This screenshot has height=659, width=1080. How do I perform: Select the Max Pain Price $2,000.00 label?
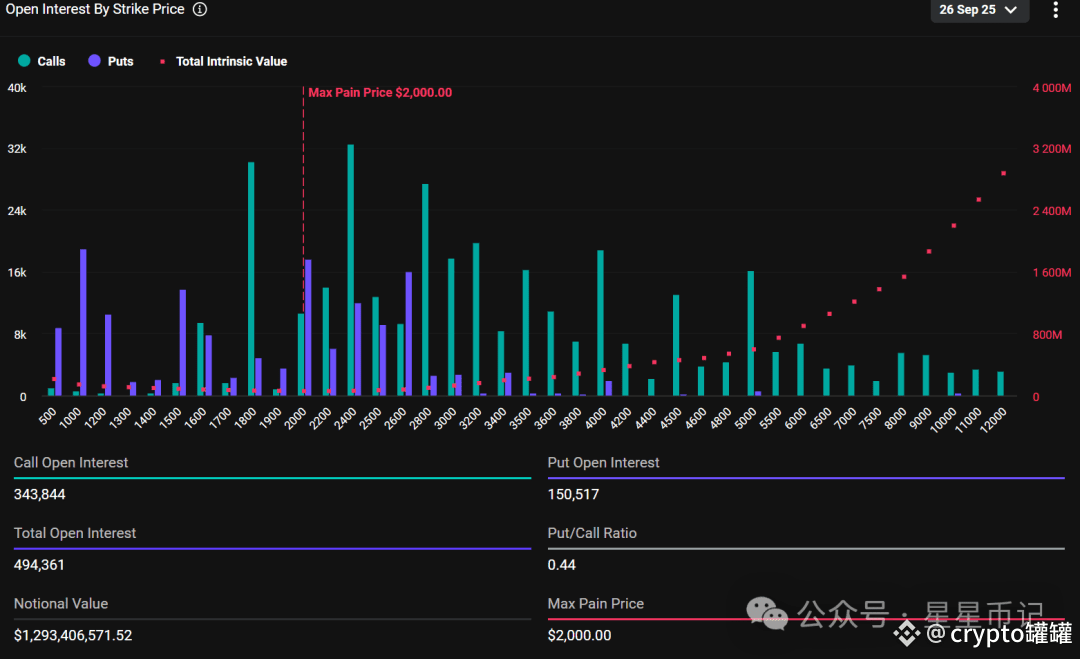coord(380,93)
